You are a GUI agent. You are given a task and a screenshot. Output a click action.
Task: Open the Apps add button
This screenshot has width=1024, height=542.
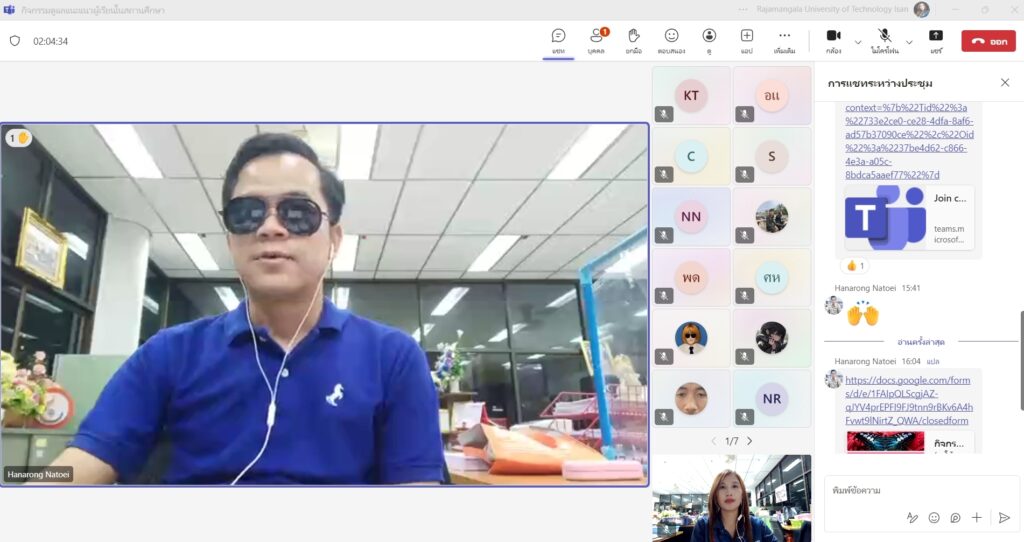746,40
